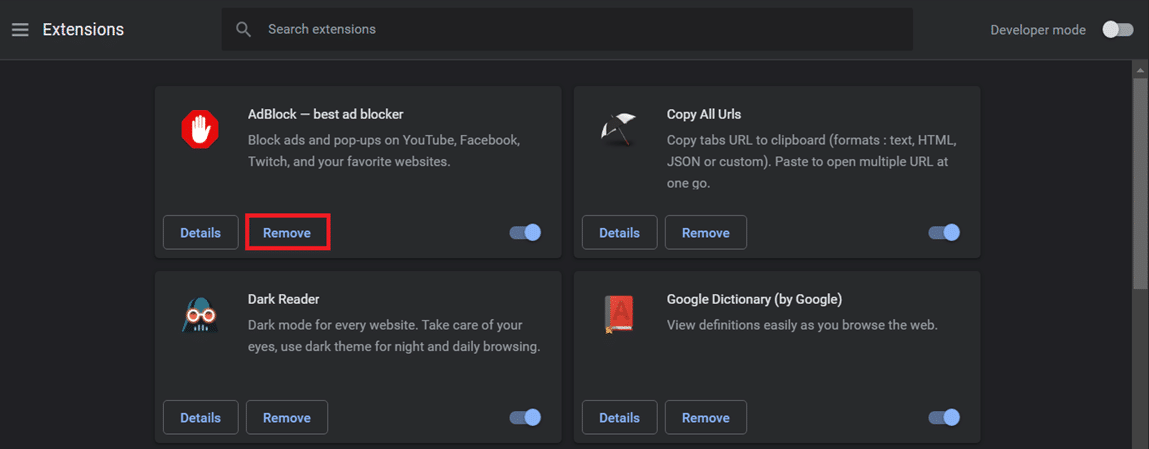Screen dimensions: 1149x449
Task: Remove the AdBlock extension
Action: pyautogui.click(x=287, y=233)
